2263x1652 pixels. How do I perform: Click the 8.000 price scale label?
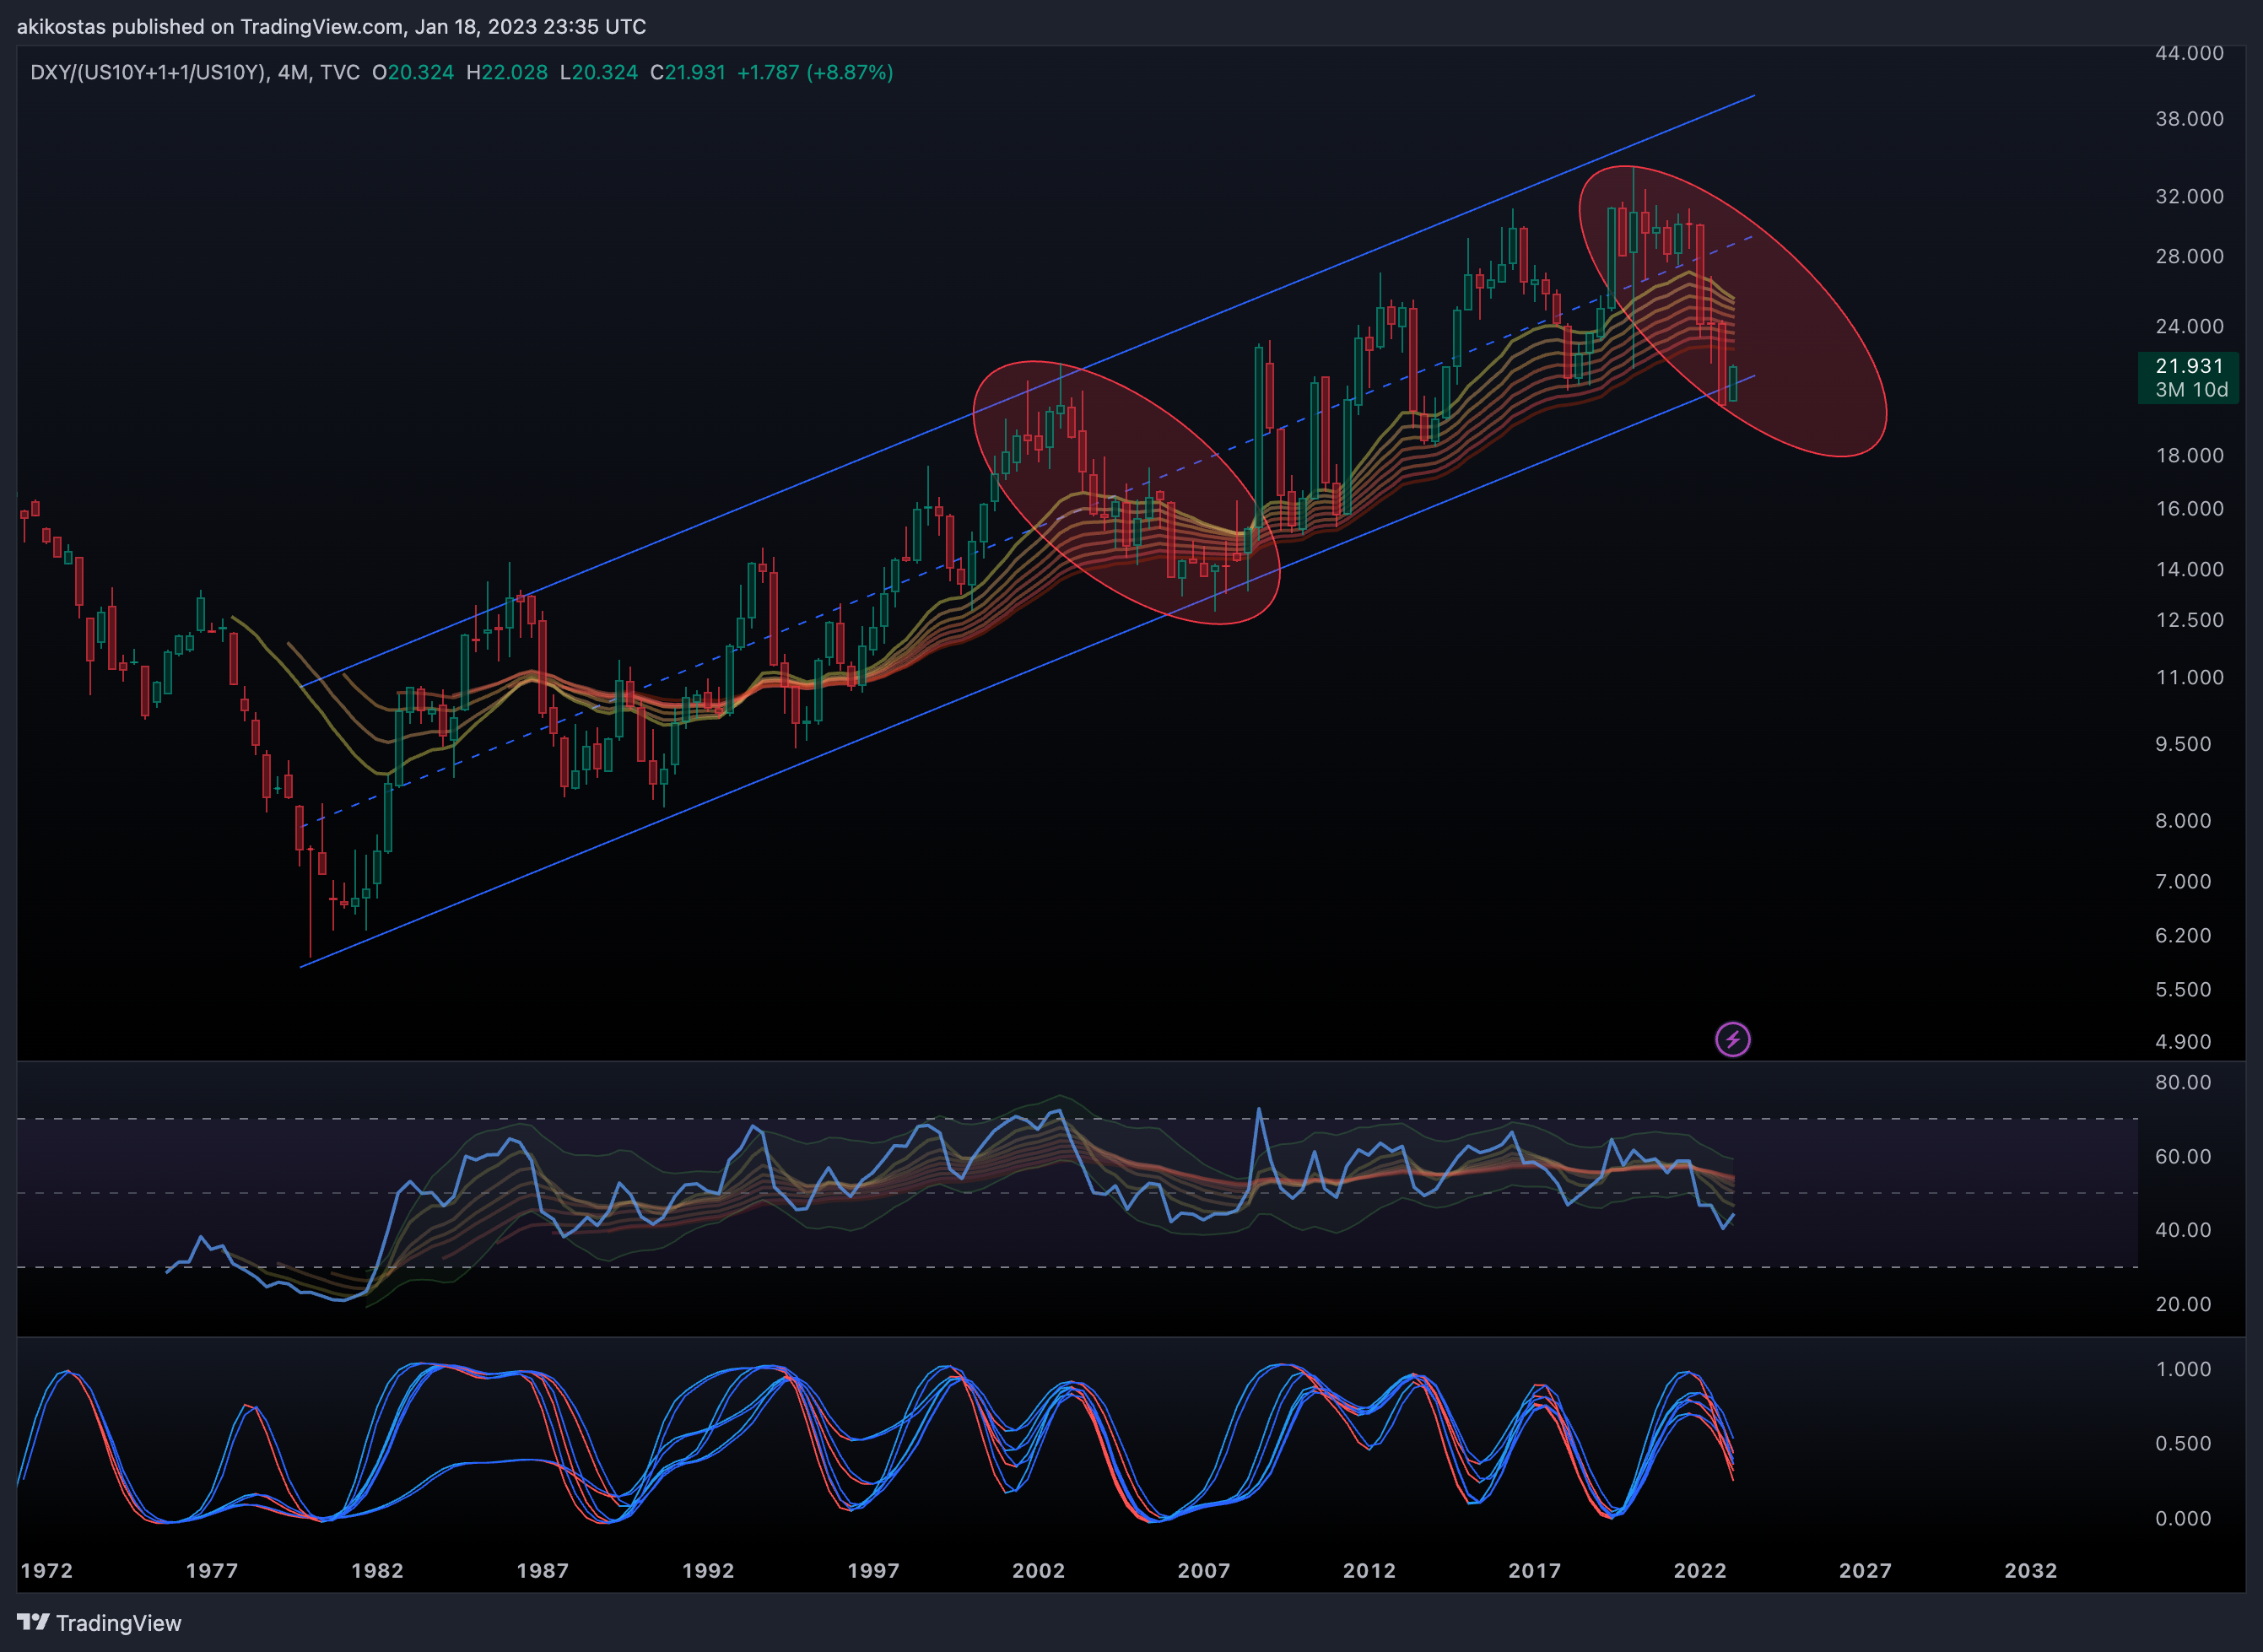tap(2183, 820)
